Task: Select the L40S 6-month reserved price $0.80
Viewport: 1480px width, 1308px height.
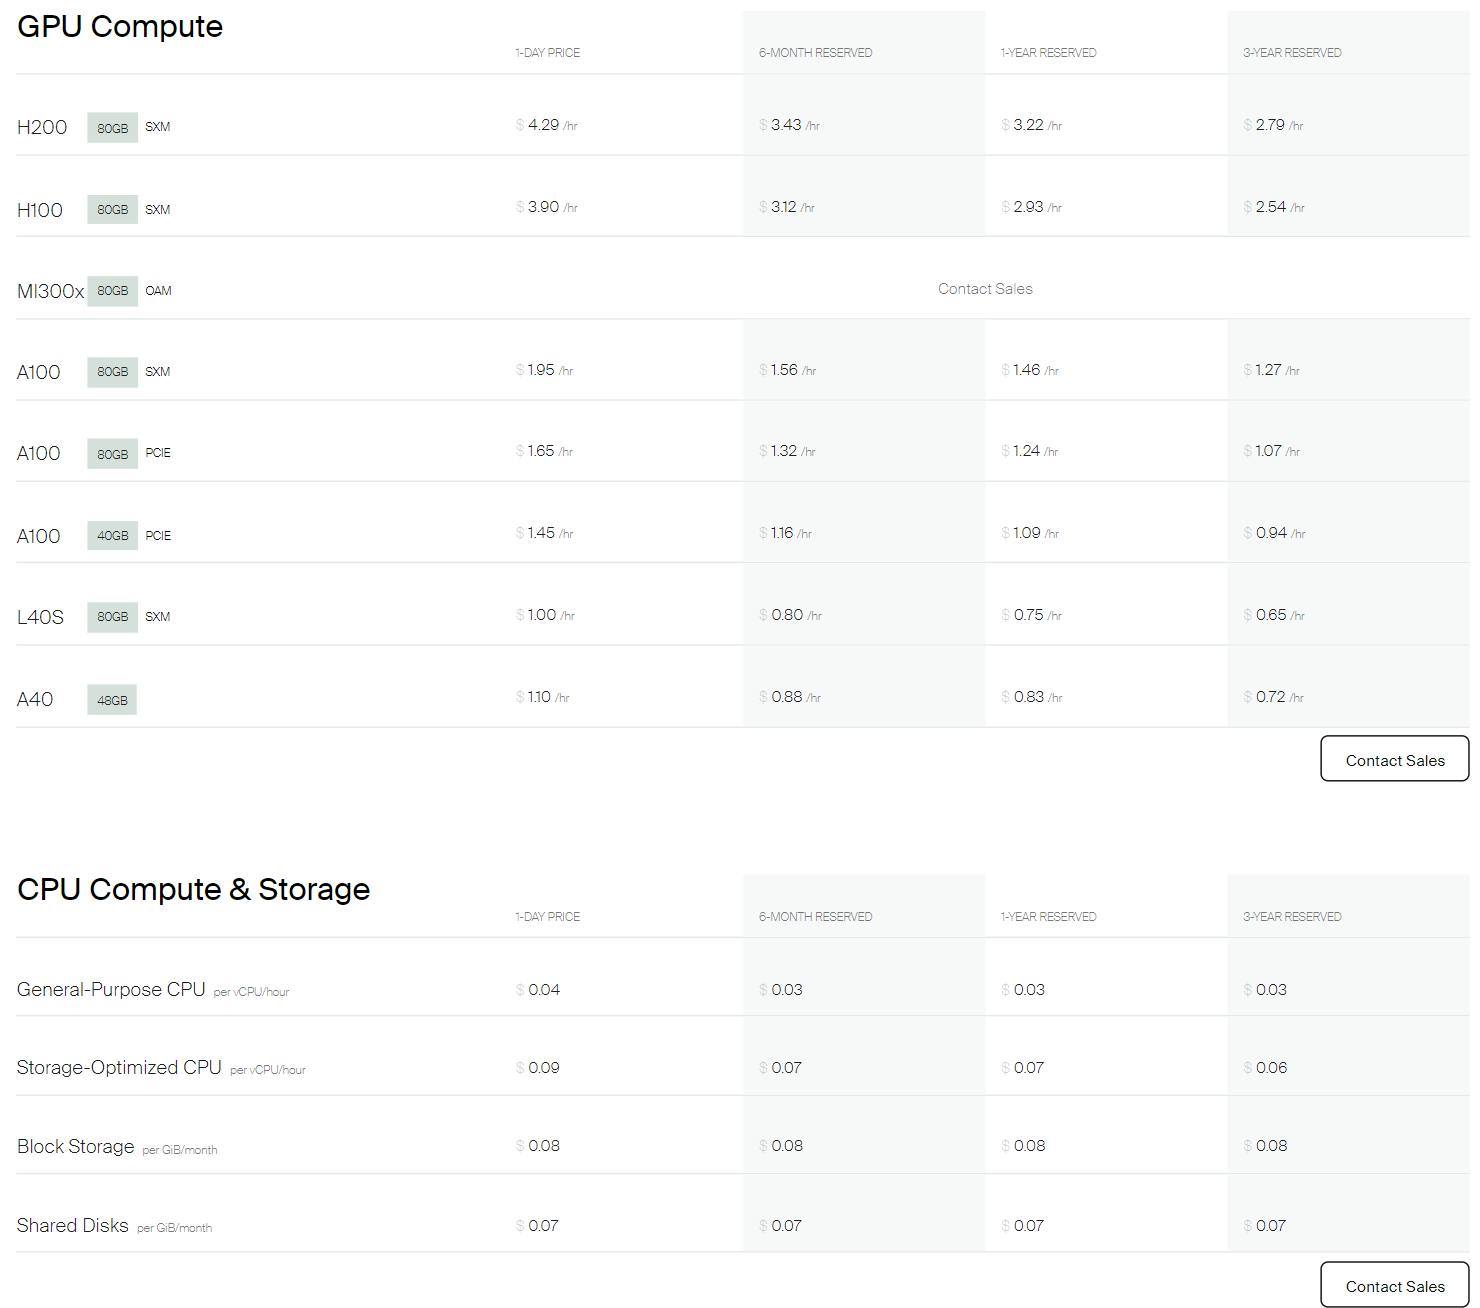Action: 790,615
